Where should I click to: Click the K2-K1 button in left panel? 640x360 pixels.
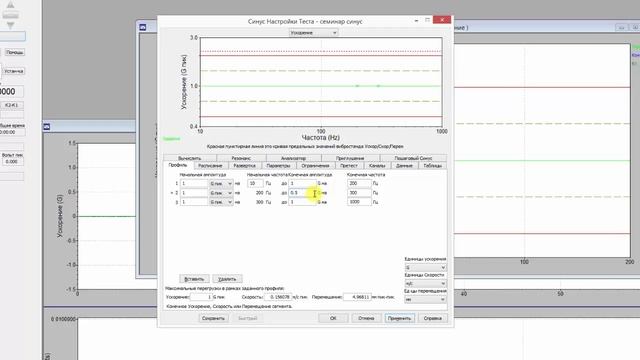tap(11, 105)
